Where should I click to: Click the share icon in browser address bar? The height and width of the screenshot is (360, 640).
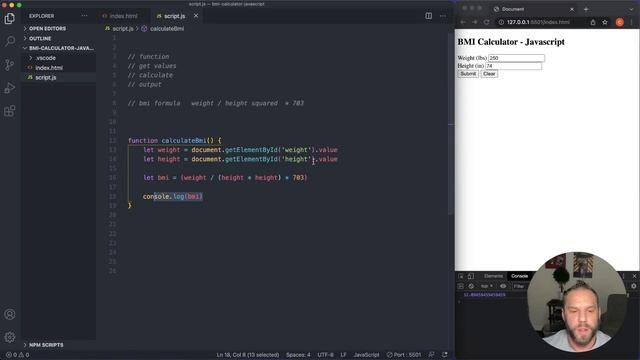[593, 22]
